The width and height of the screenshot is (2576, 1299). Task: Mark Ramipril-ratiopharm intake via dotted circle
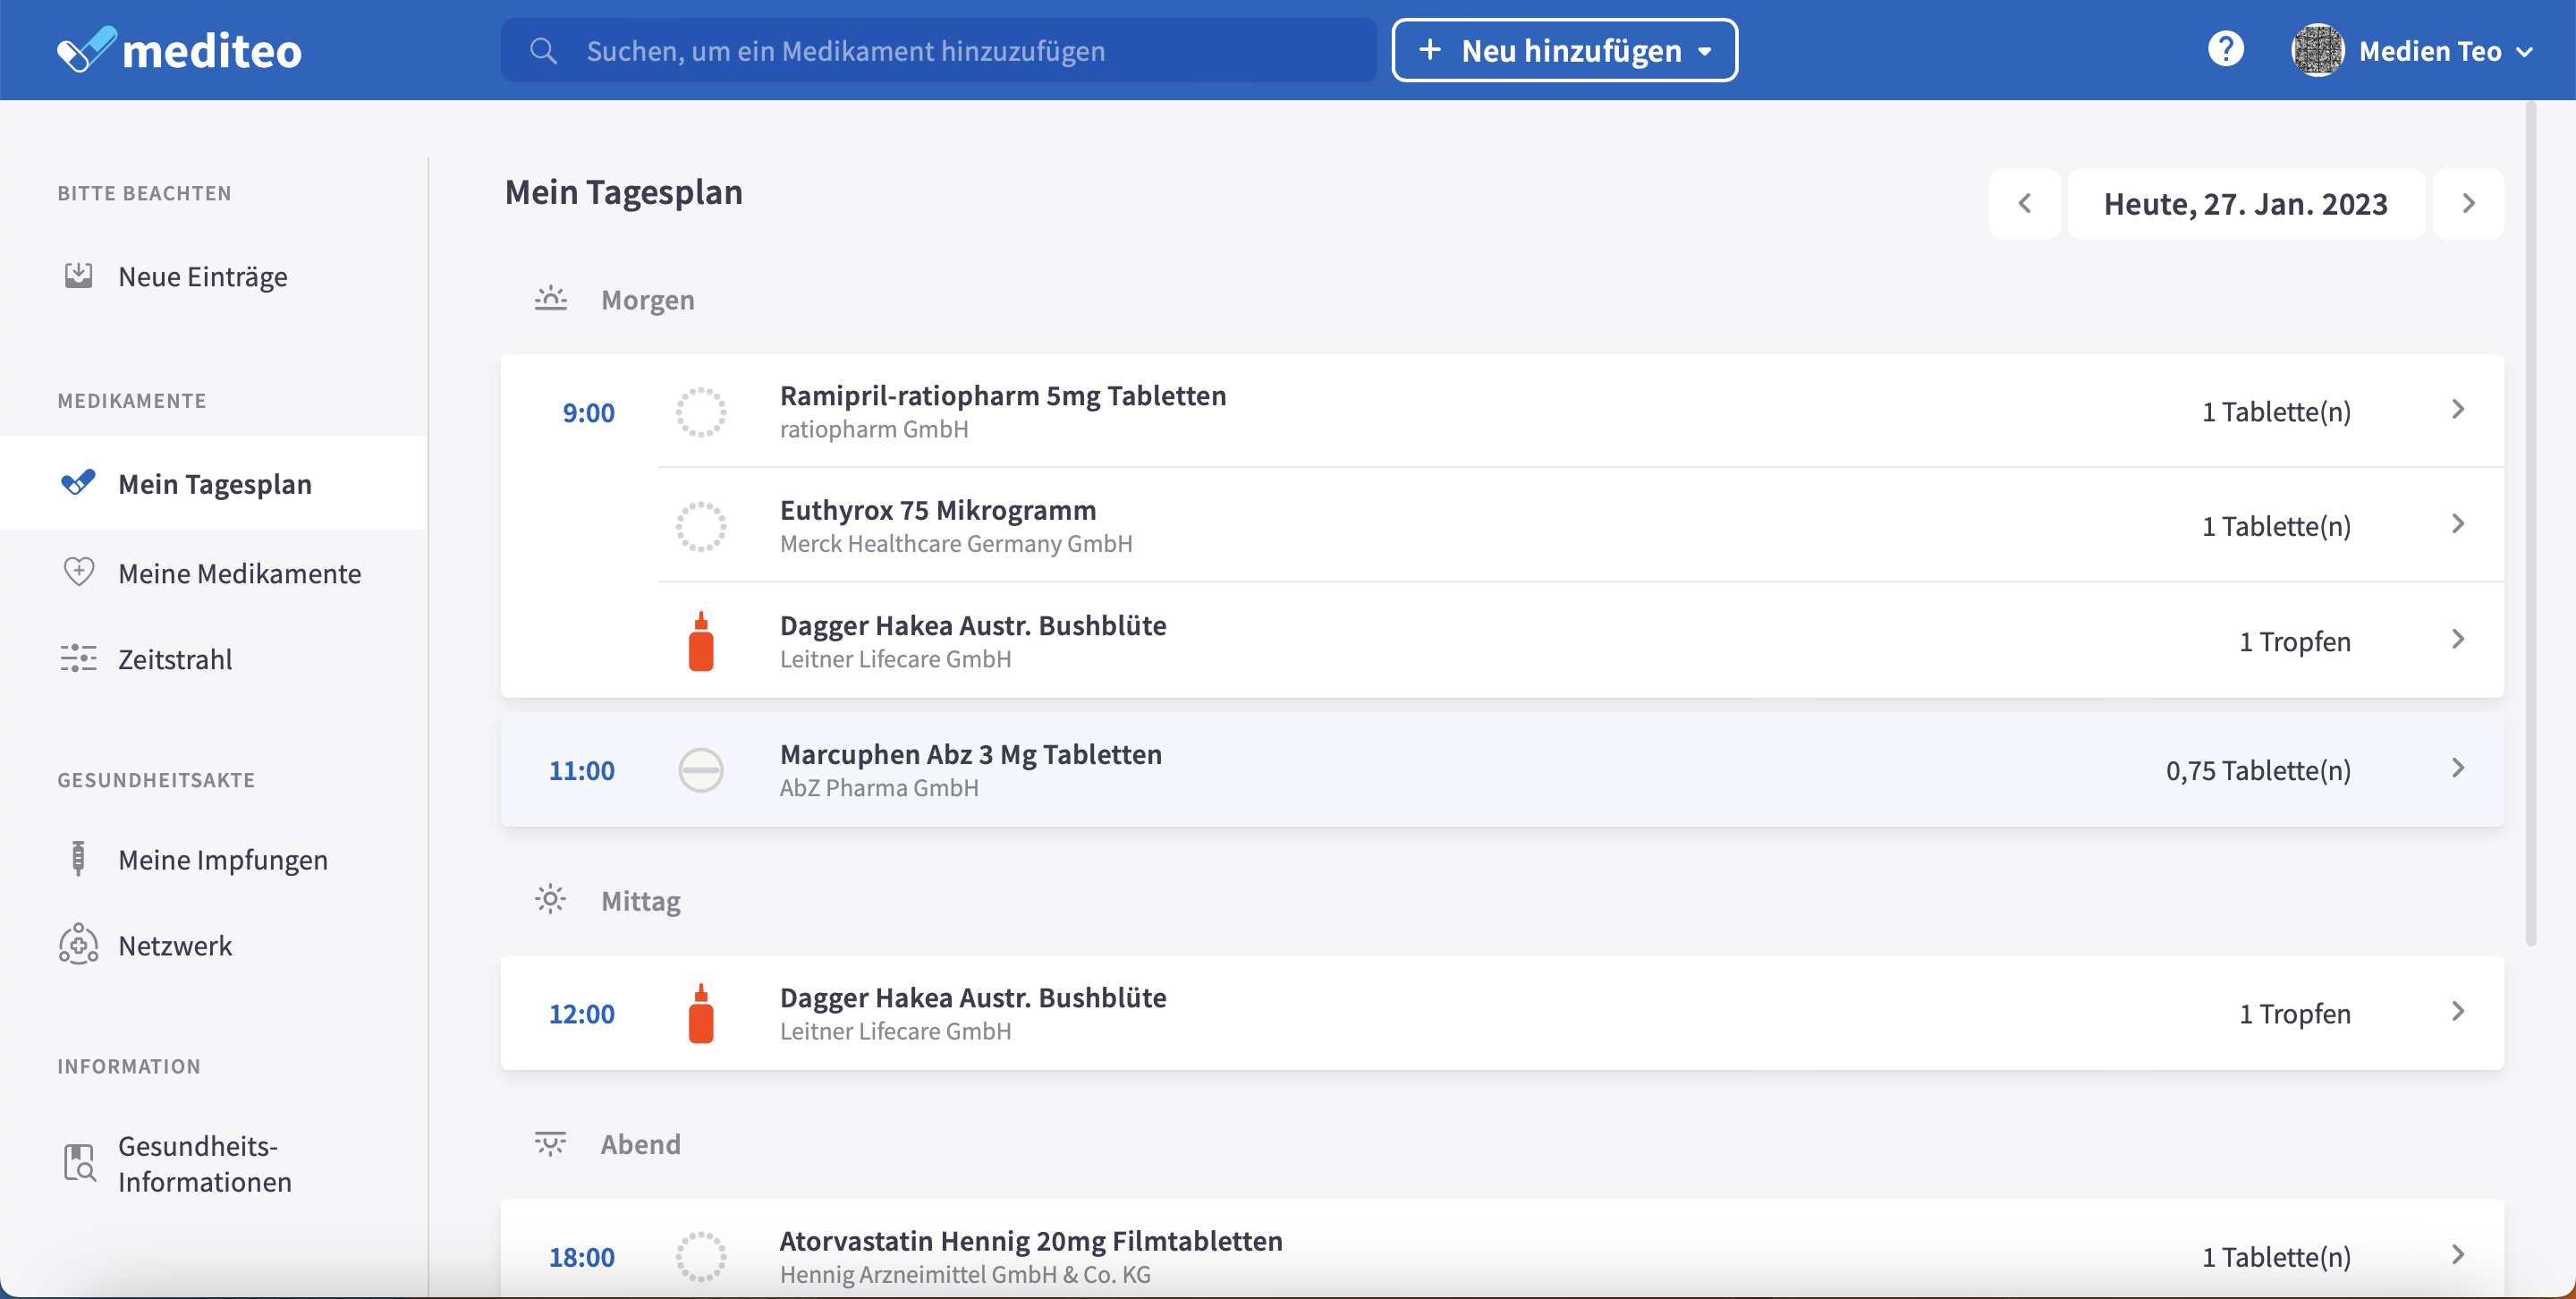pyautogui.click(x=701, y=412)
